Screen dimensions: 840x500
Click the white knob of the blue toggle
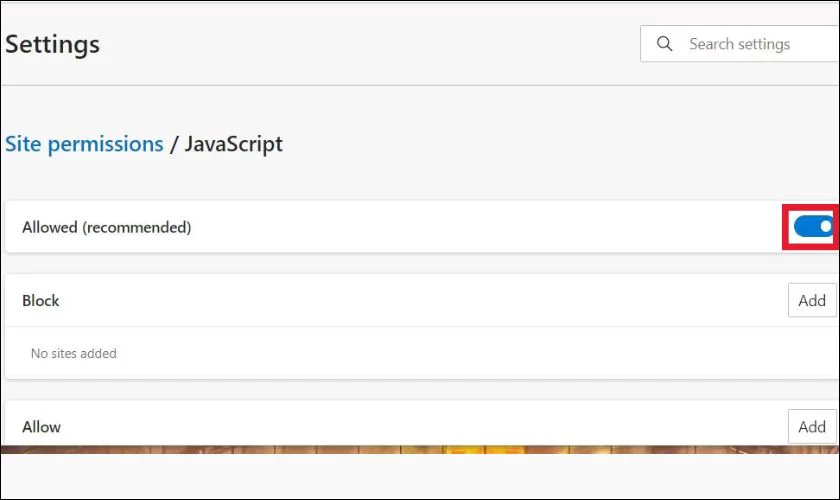tap(826, 227)
